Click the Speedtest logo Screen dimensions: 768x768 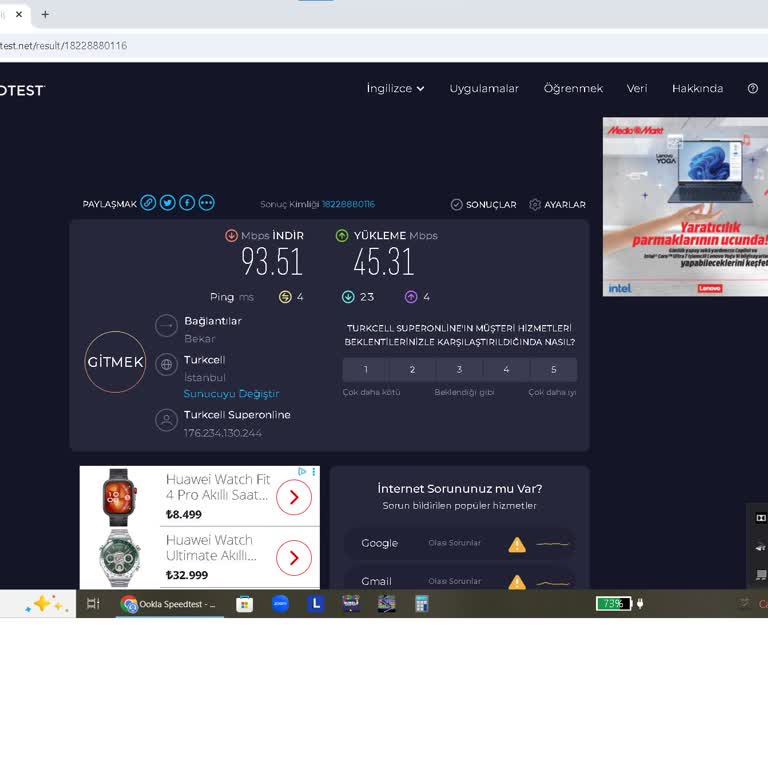(x=22, y=91)
